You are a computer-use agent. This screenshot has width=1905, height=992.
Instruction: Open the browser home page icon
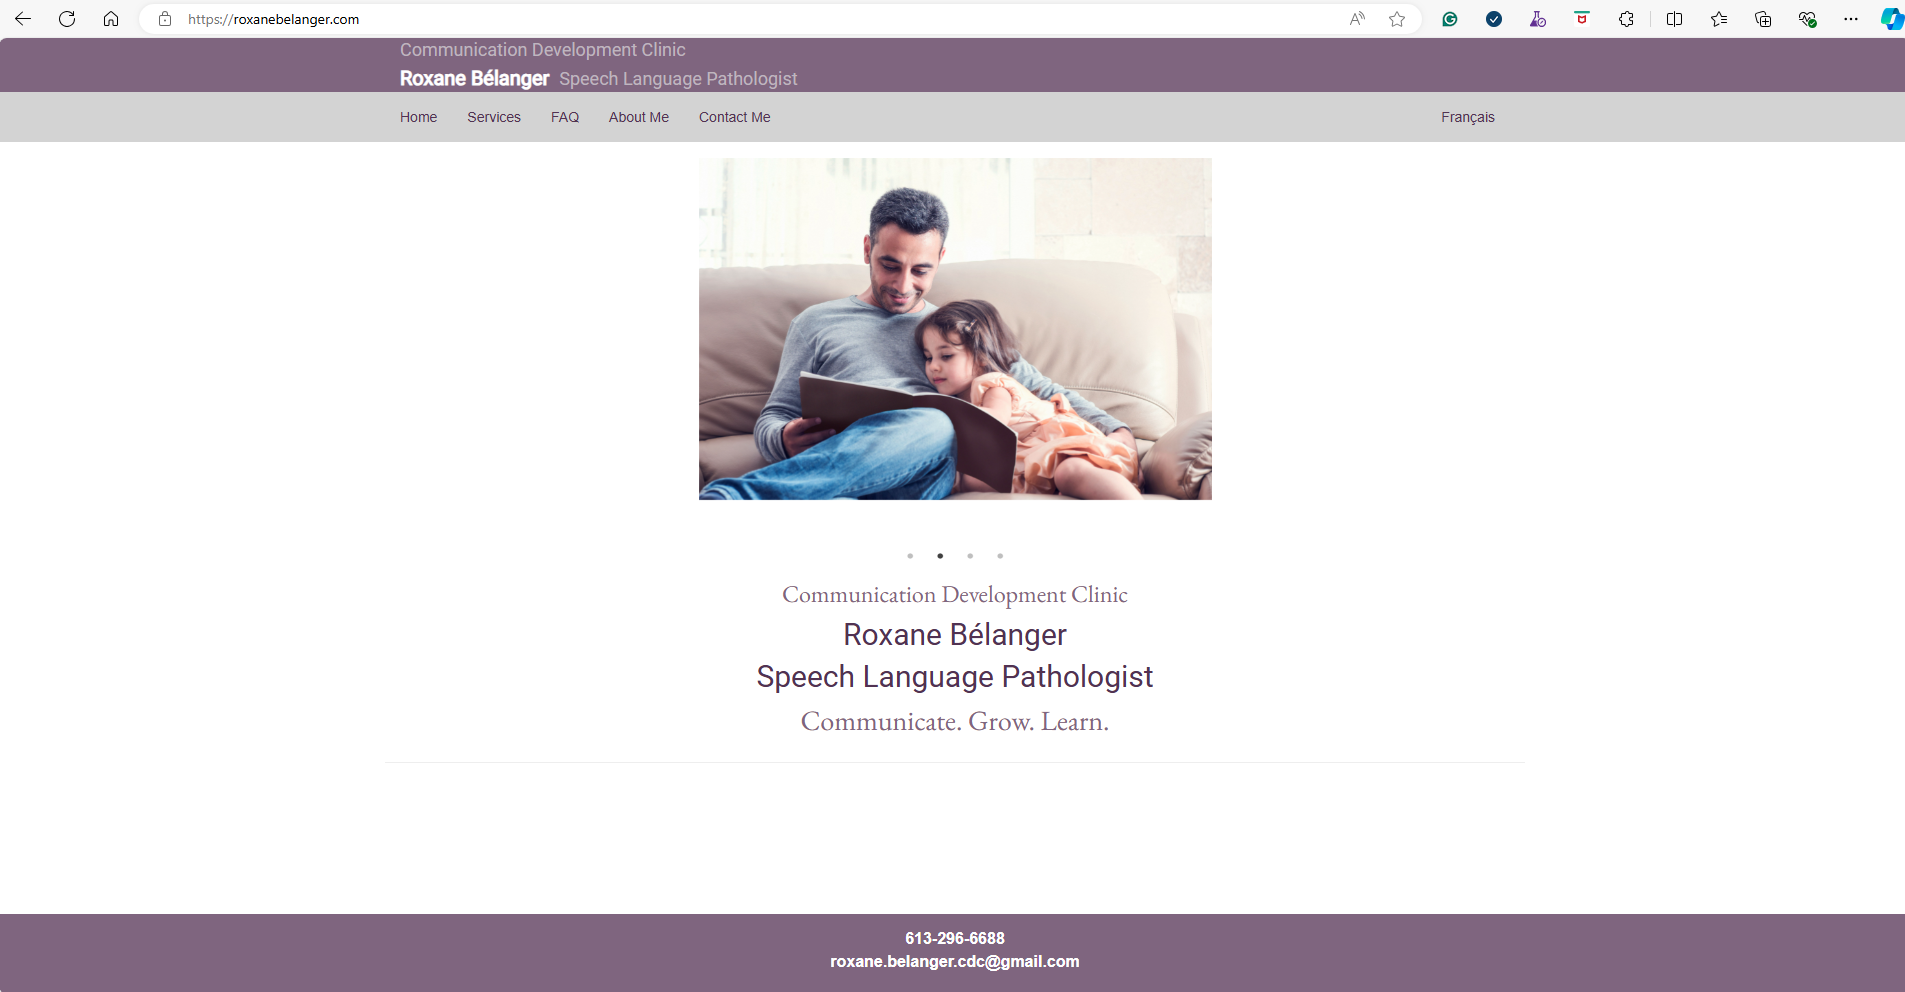click(111, 19)
